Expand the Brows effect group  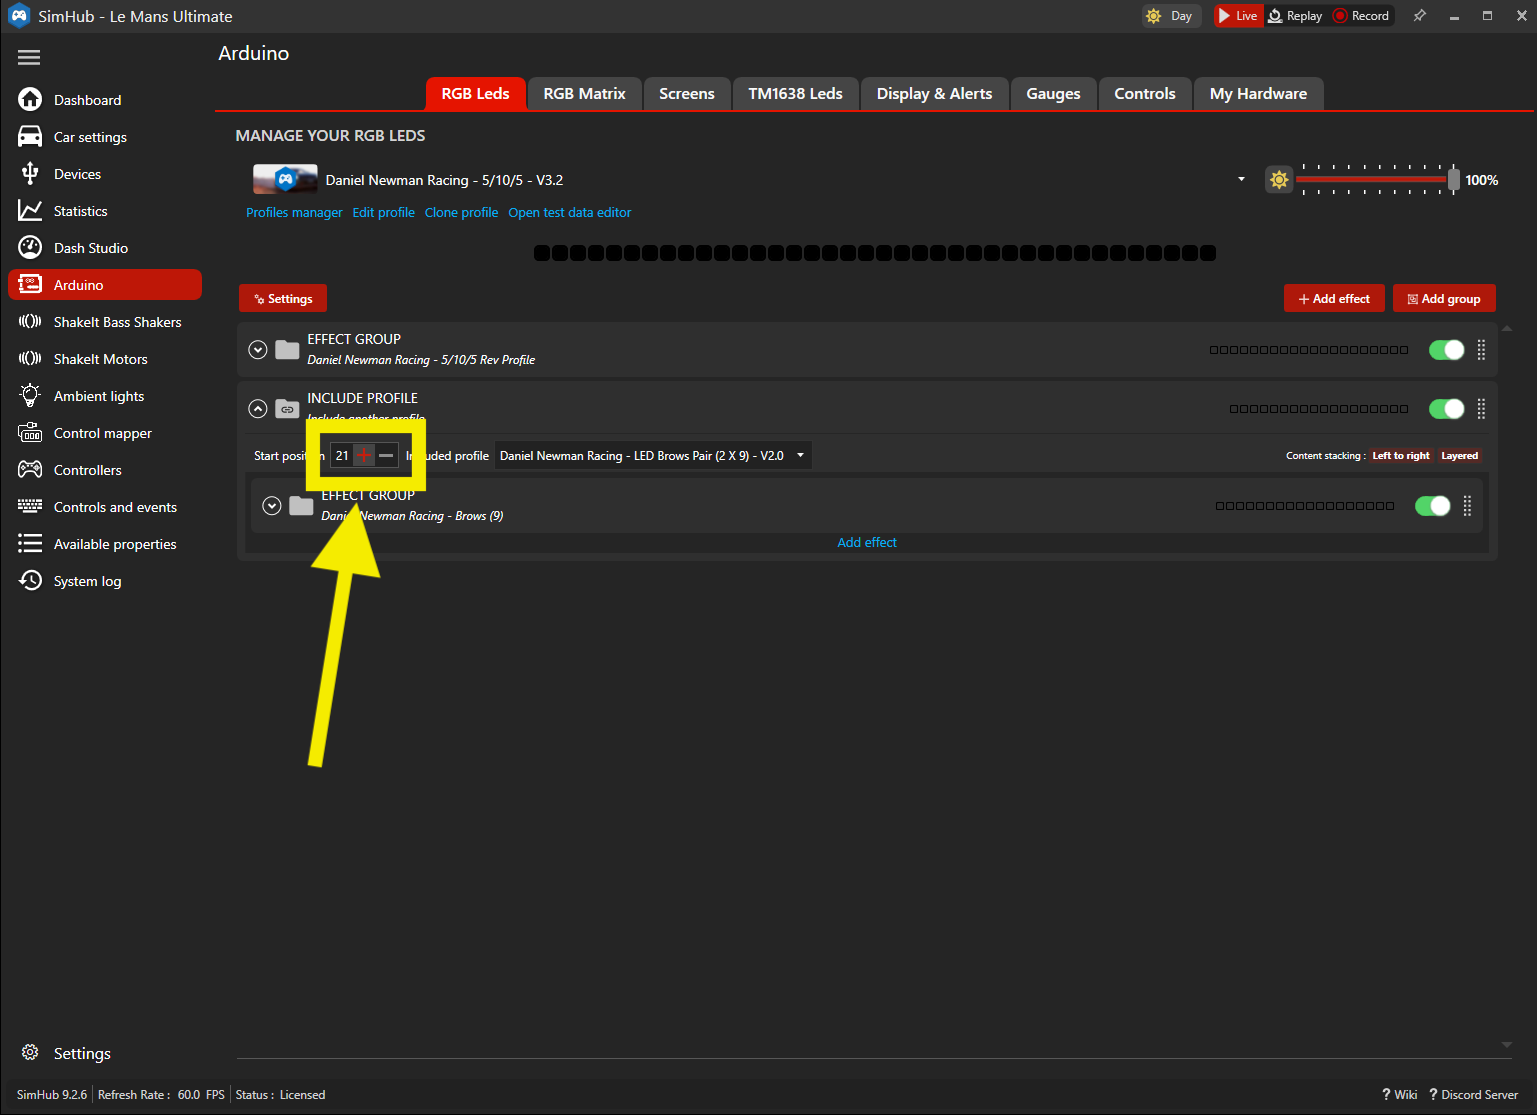pos(271,506)
